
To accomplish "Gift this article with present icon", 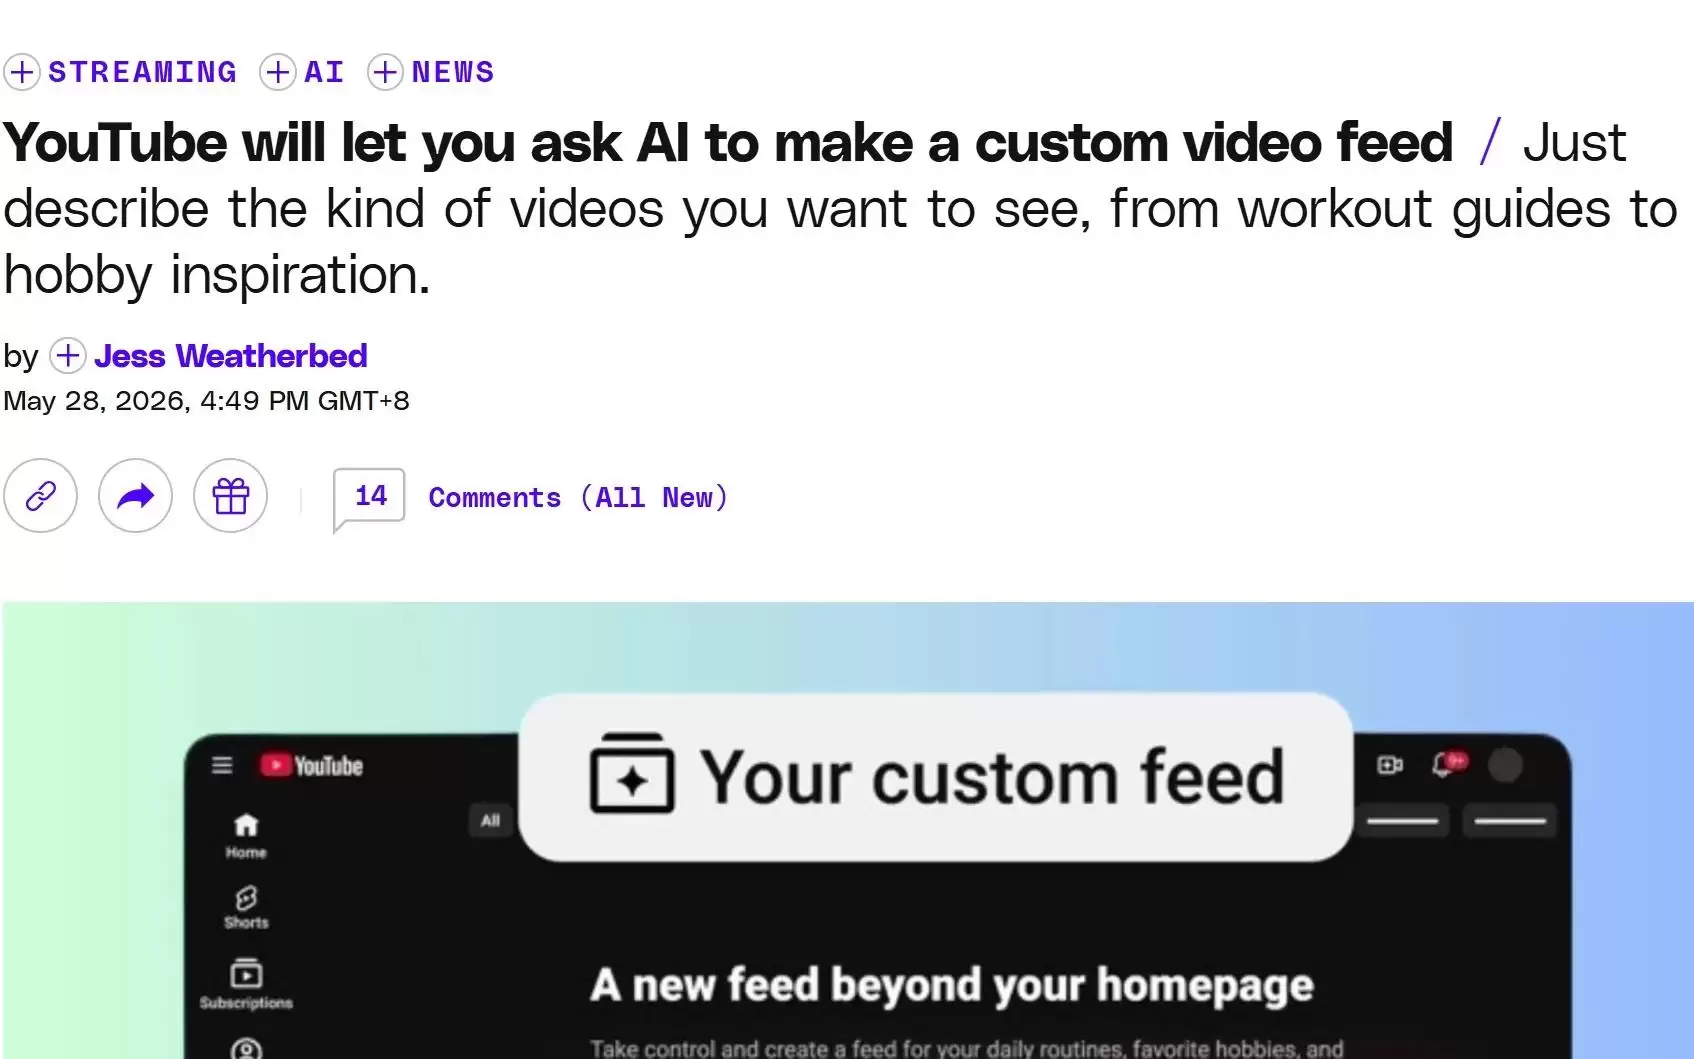I will pos(230,496).
